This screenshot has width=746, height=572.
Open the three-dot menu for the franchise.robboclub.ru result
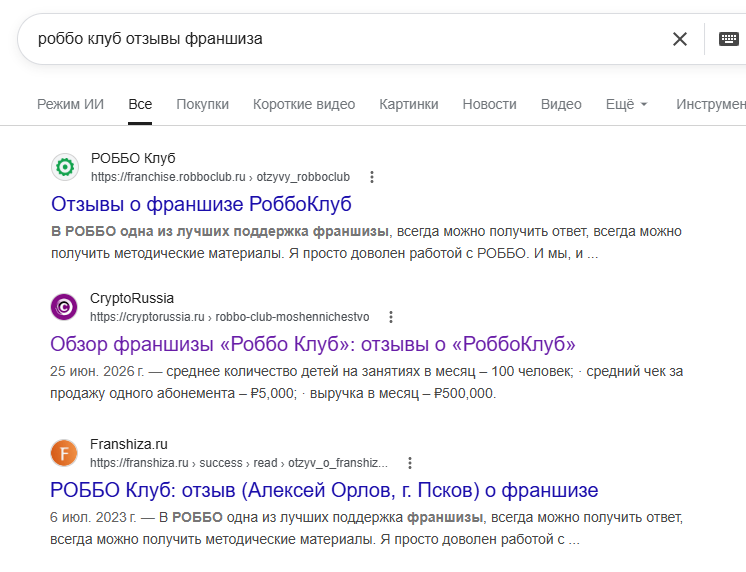coord(372,177)
